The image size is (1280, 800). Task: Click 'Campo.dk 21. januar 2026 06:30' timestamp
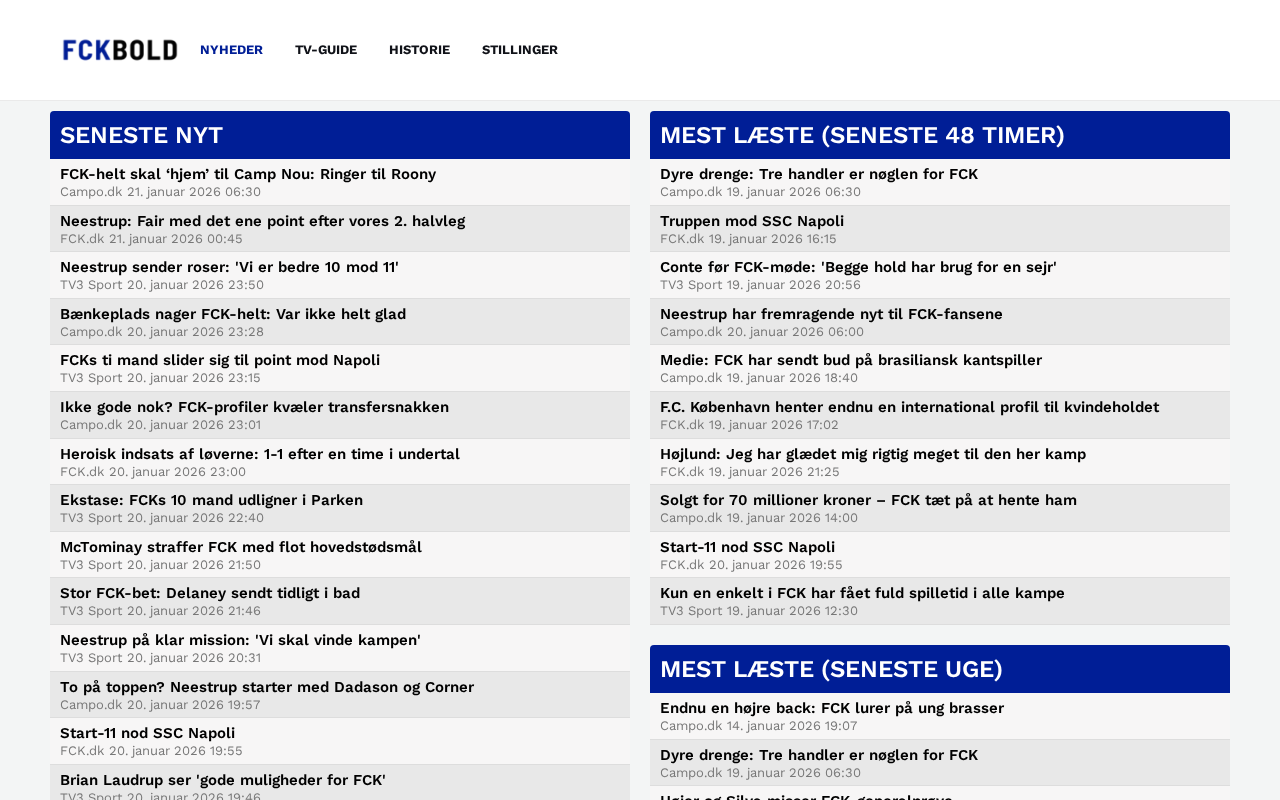(x=160, y=192)
